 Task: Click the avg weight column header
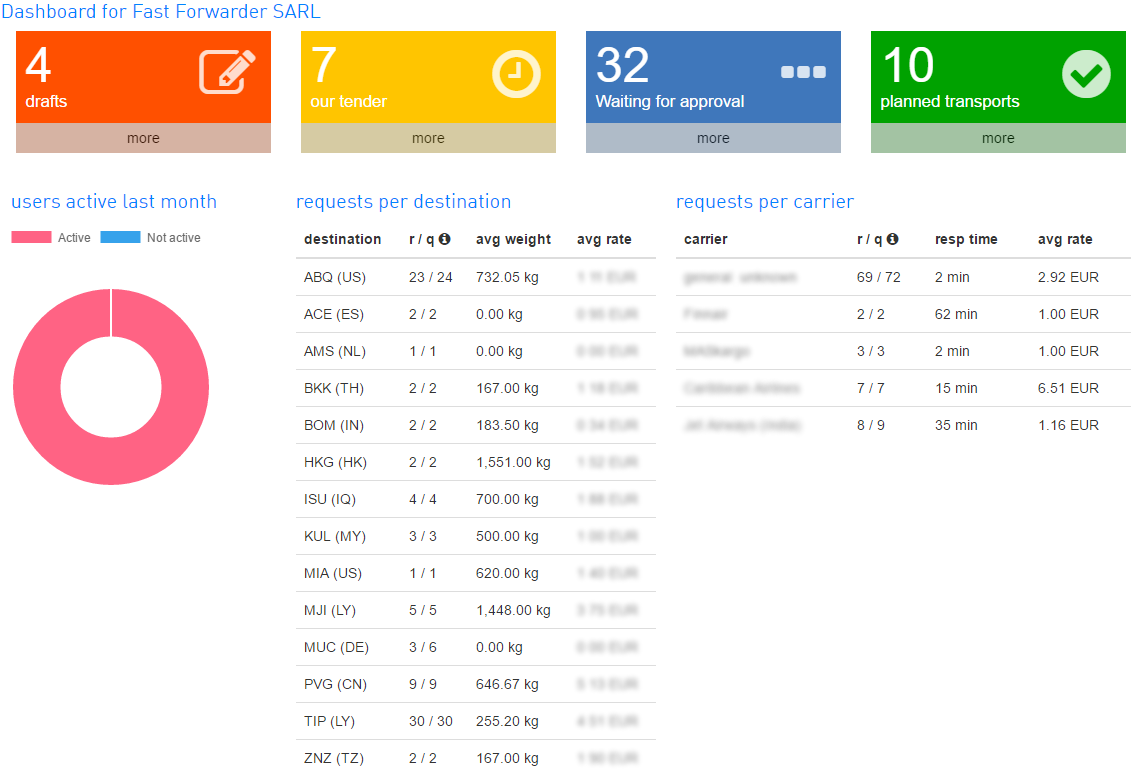(513, 240)
